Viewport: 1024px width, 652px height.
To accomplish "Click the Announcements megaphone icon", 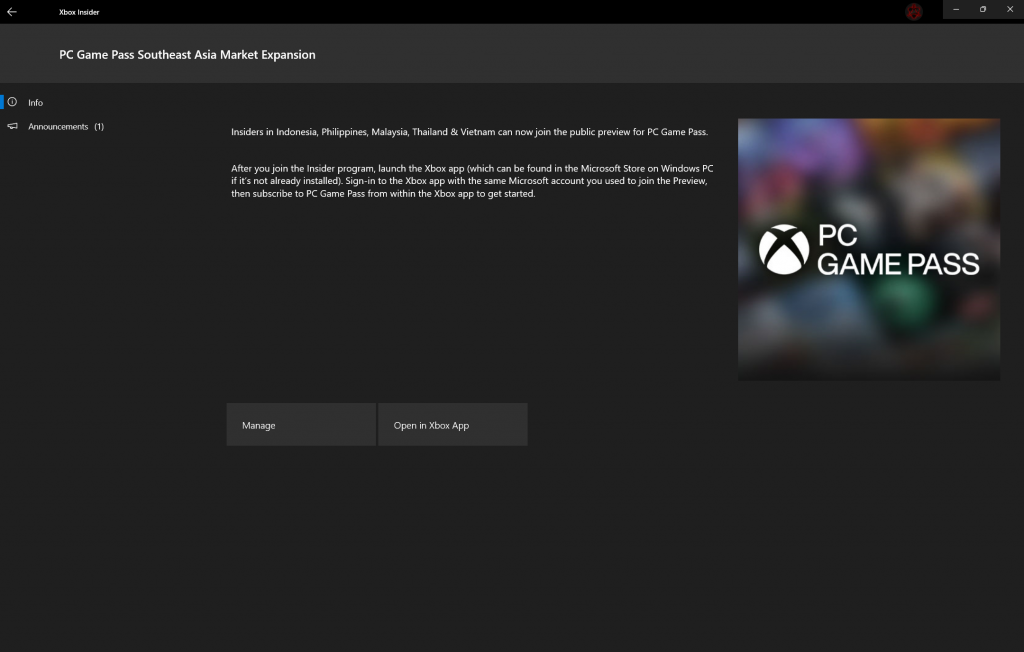I will pyautogui.click(x=13, y=127).
